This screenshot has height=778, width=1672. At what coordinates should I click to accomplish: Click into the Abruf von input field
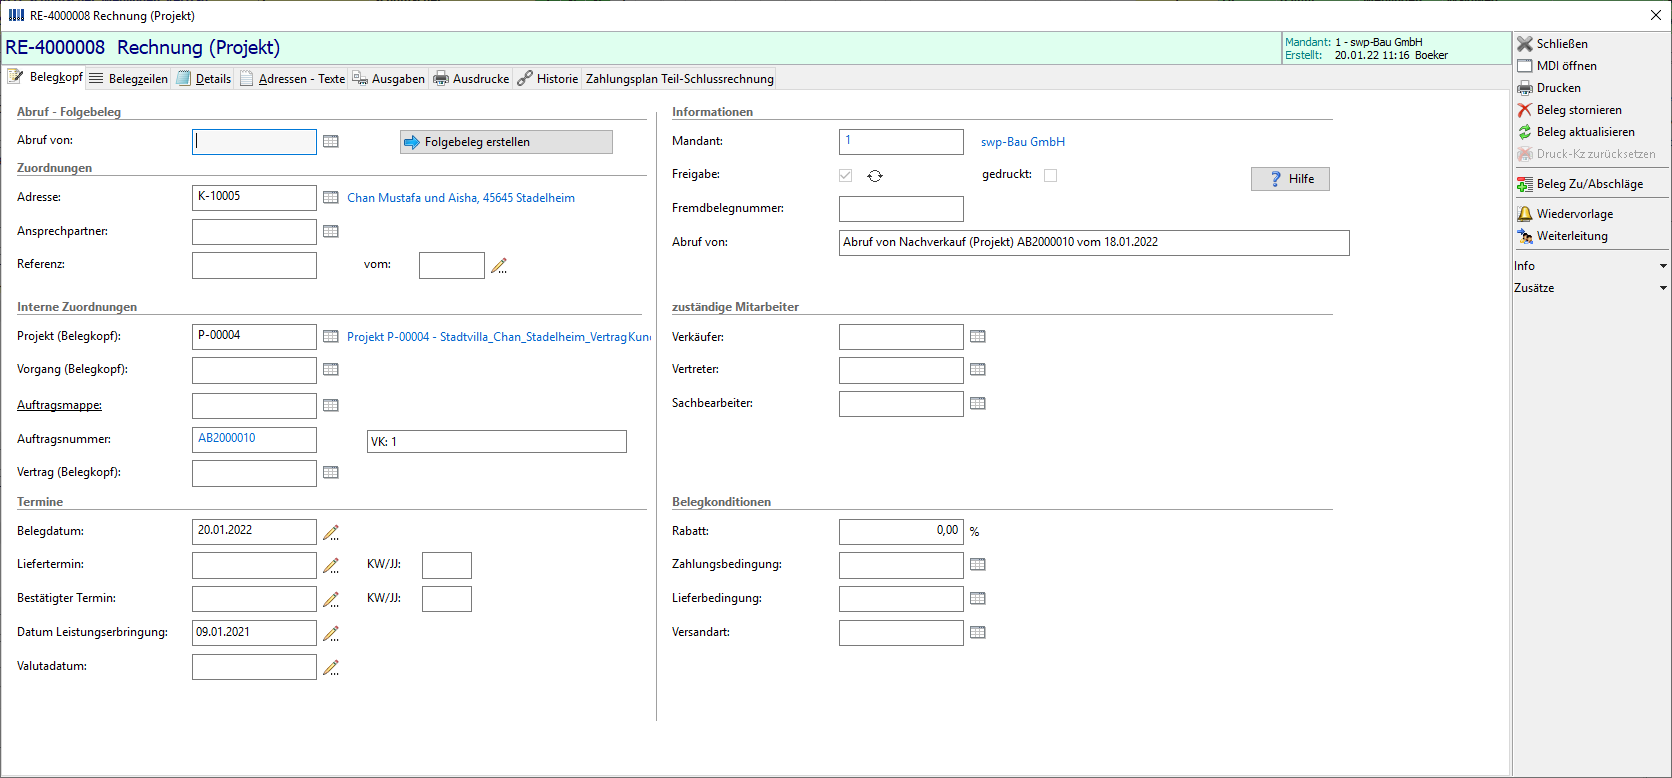pyautogui.click(x=254, y=142)
